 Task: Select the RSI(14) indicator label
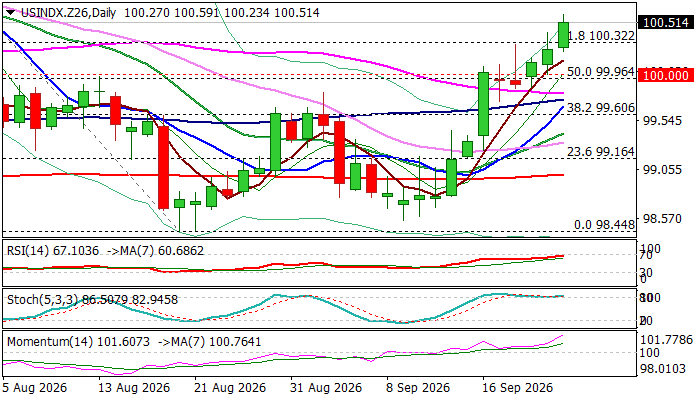click(x=28, y=251)
